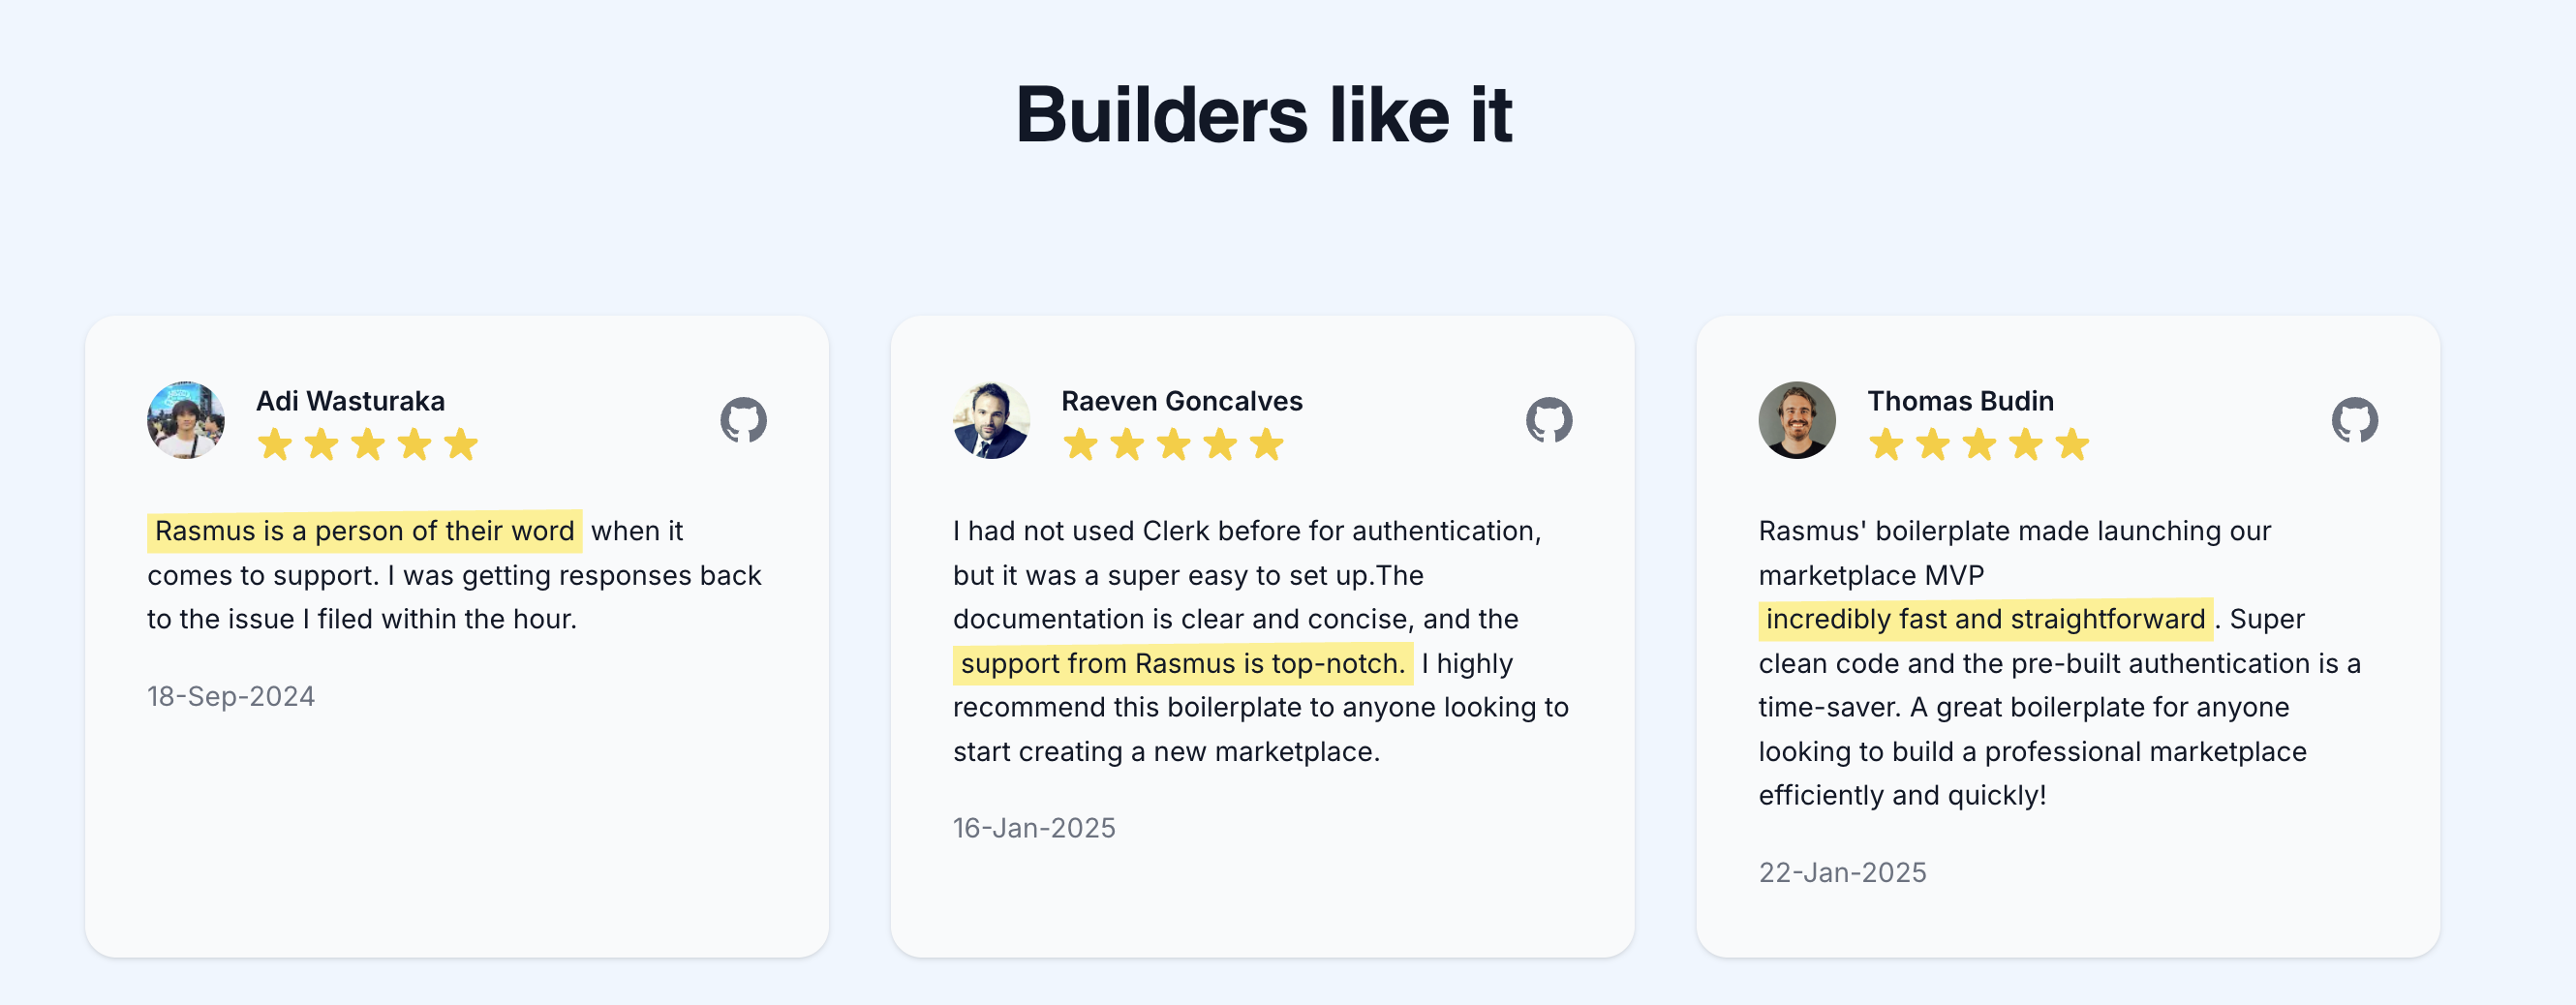Select the date 22-Jan-2025 on Thomas's card
The height and width of the screenshot is (1005, 2576).
pos(1841,872)
